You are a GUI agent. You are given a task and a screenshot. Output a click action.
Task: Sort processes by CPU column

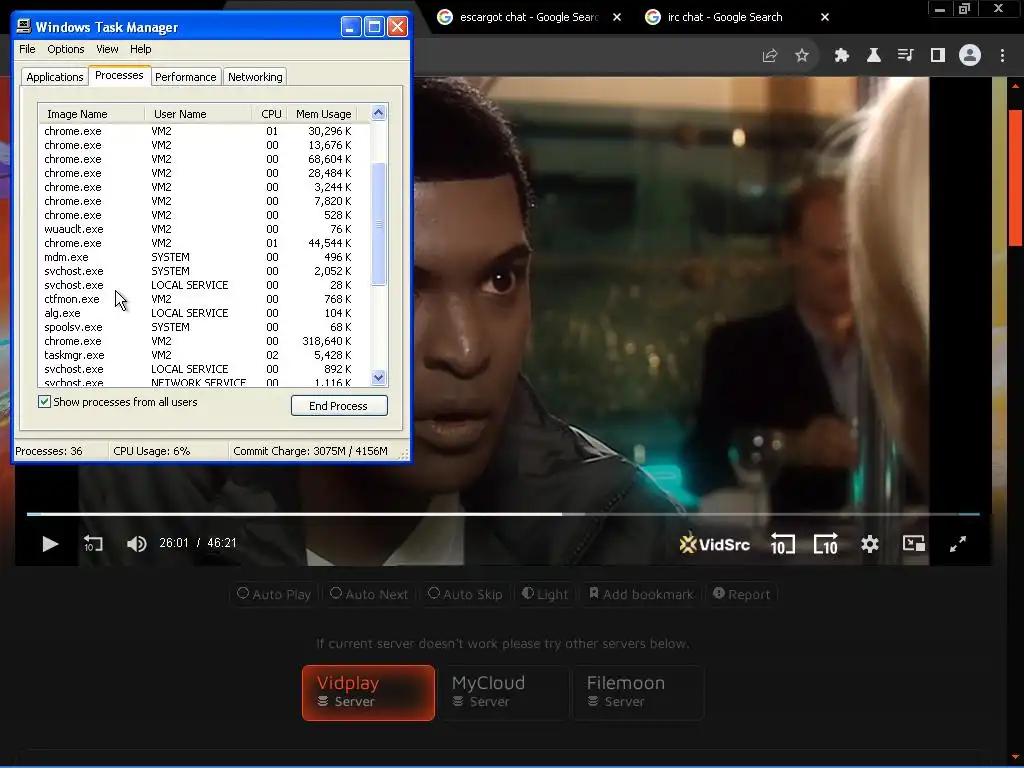click(270, 114)
